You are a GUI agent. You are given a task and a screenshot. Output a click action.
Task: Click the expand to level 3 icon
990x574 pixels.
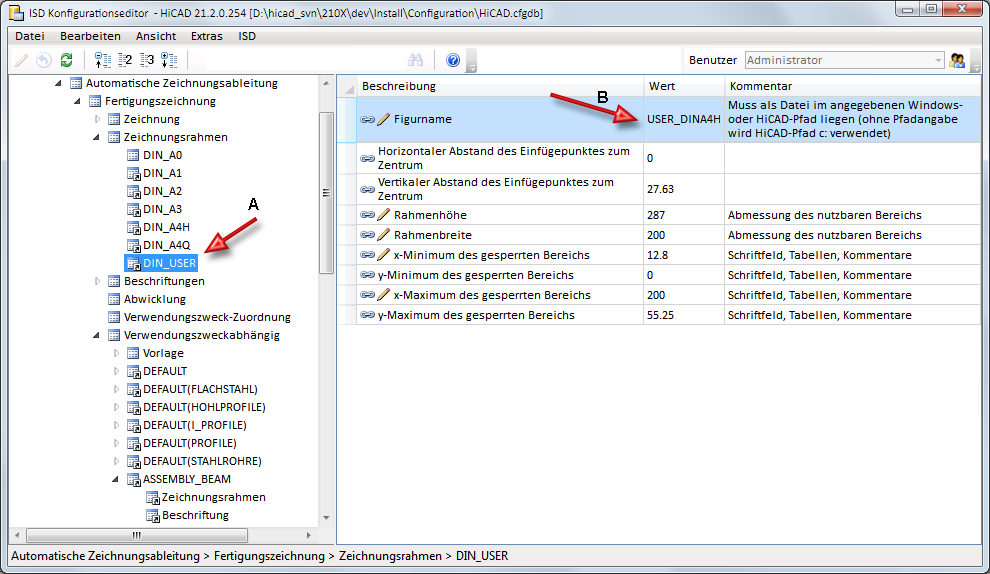tap(147, 60)
